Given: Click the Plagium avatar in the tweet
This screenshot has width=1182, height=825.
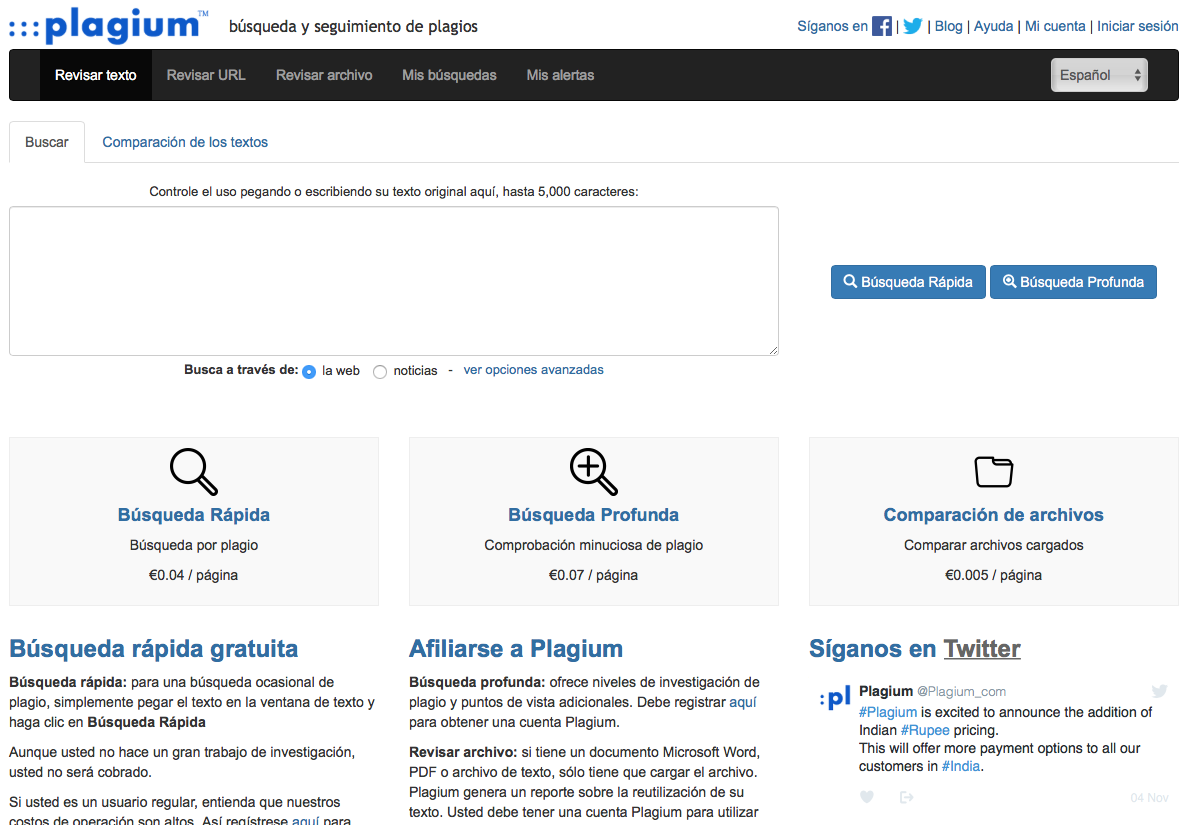Looking at the screenshot, I should [x=834, y=698].
